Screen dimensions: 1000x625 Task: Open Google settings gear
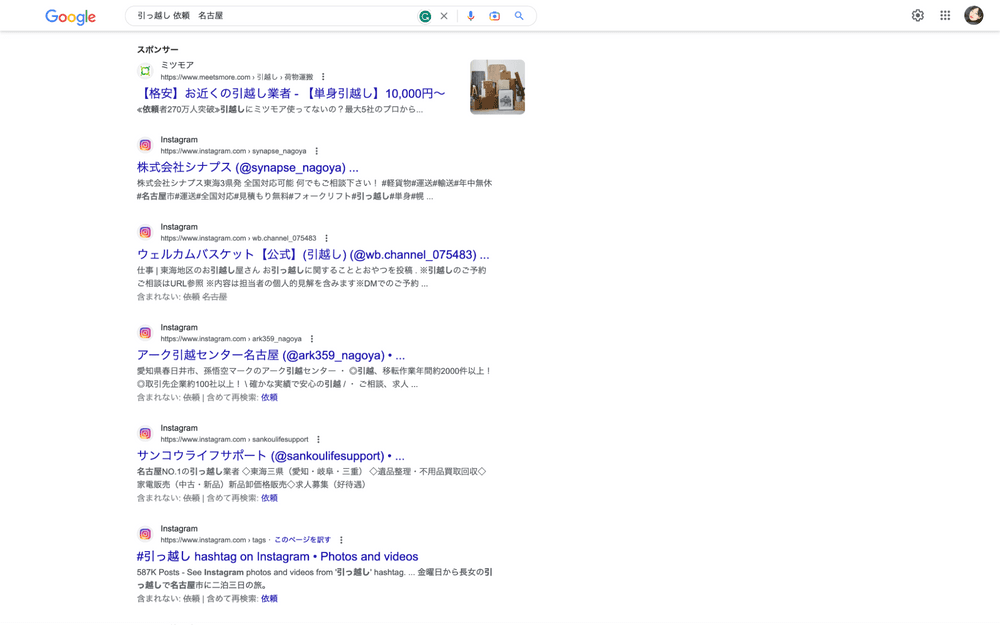coord(917,16)
